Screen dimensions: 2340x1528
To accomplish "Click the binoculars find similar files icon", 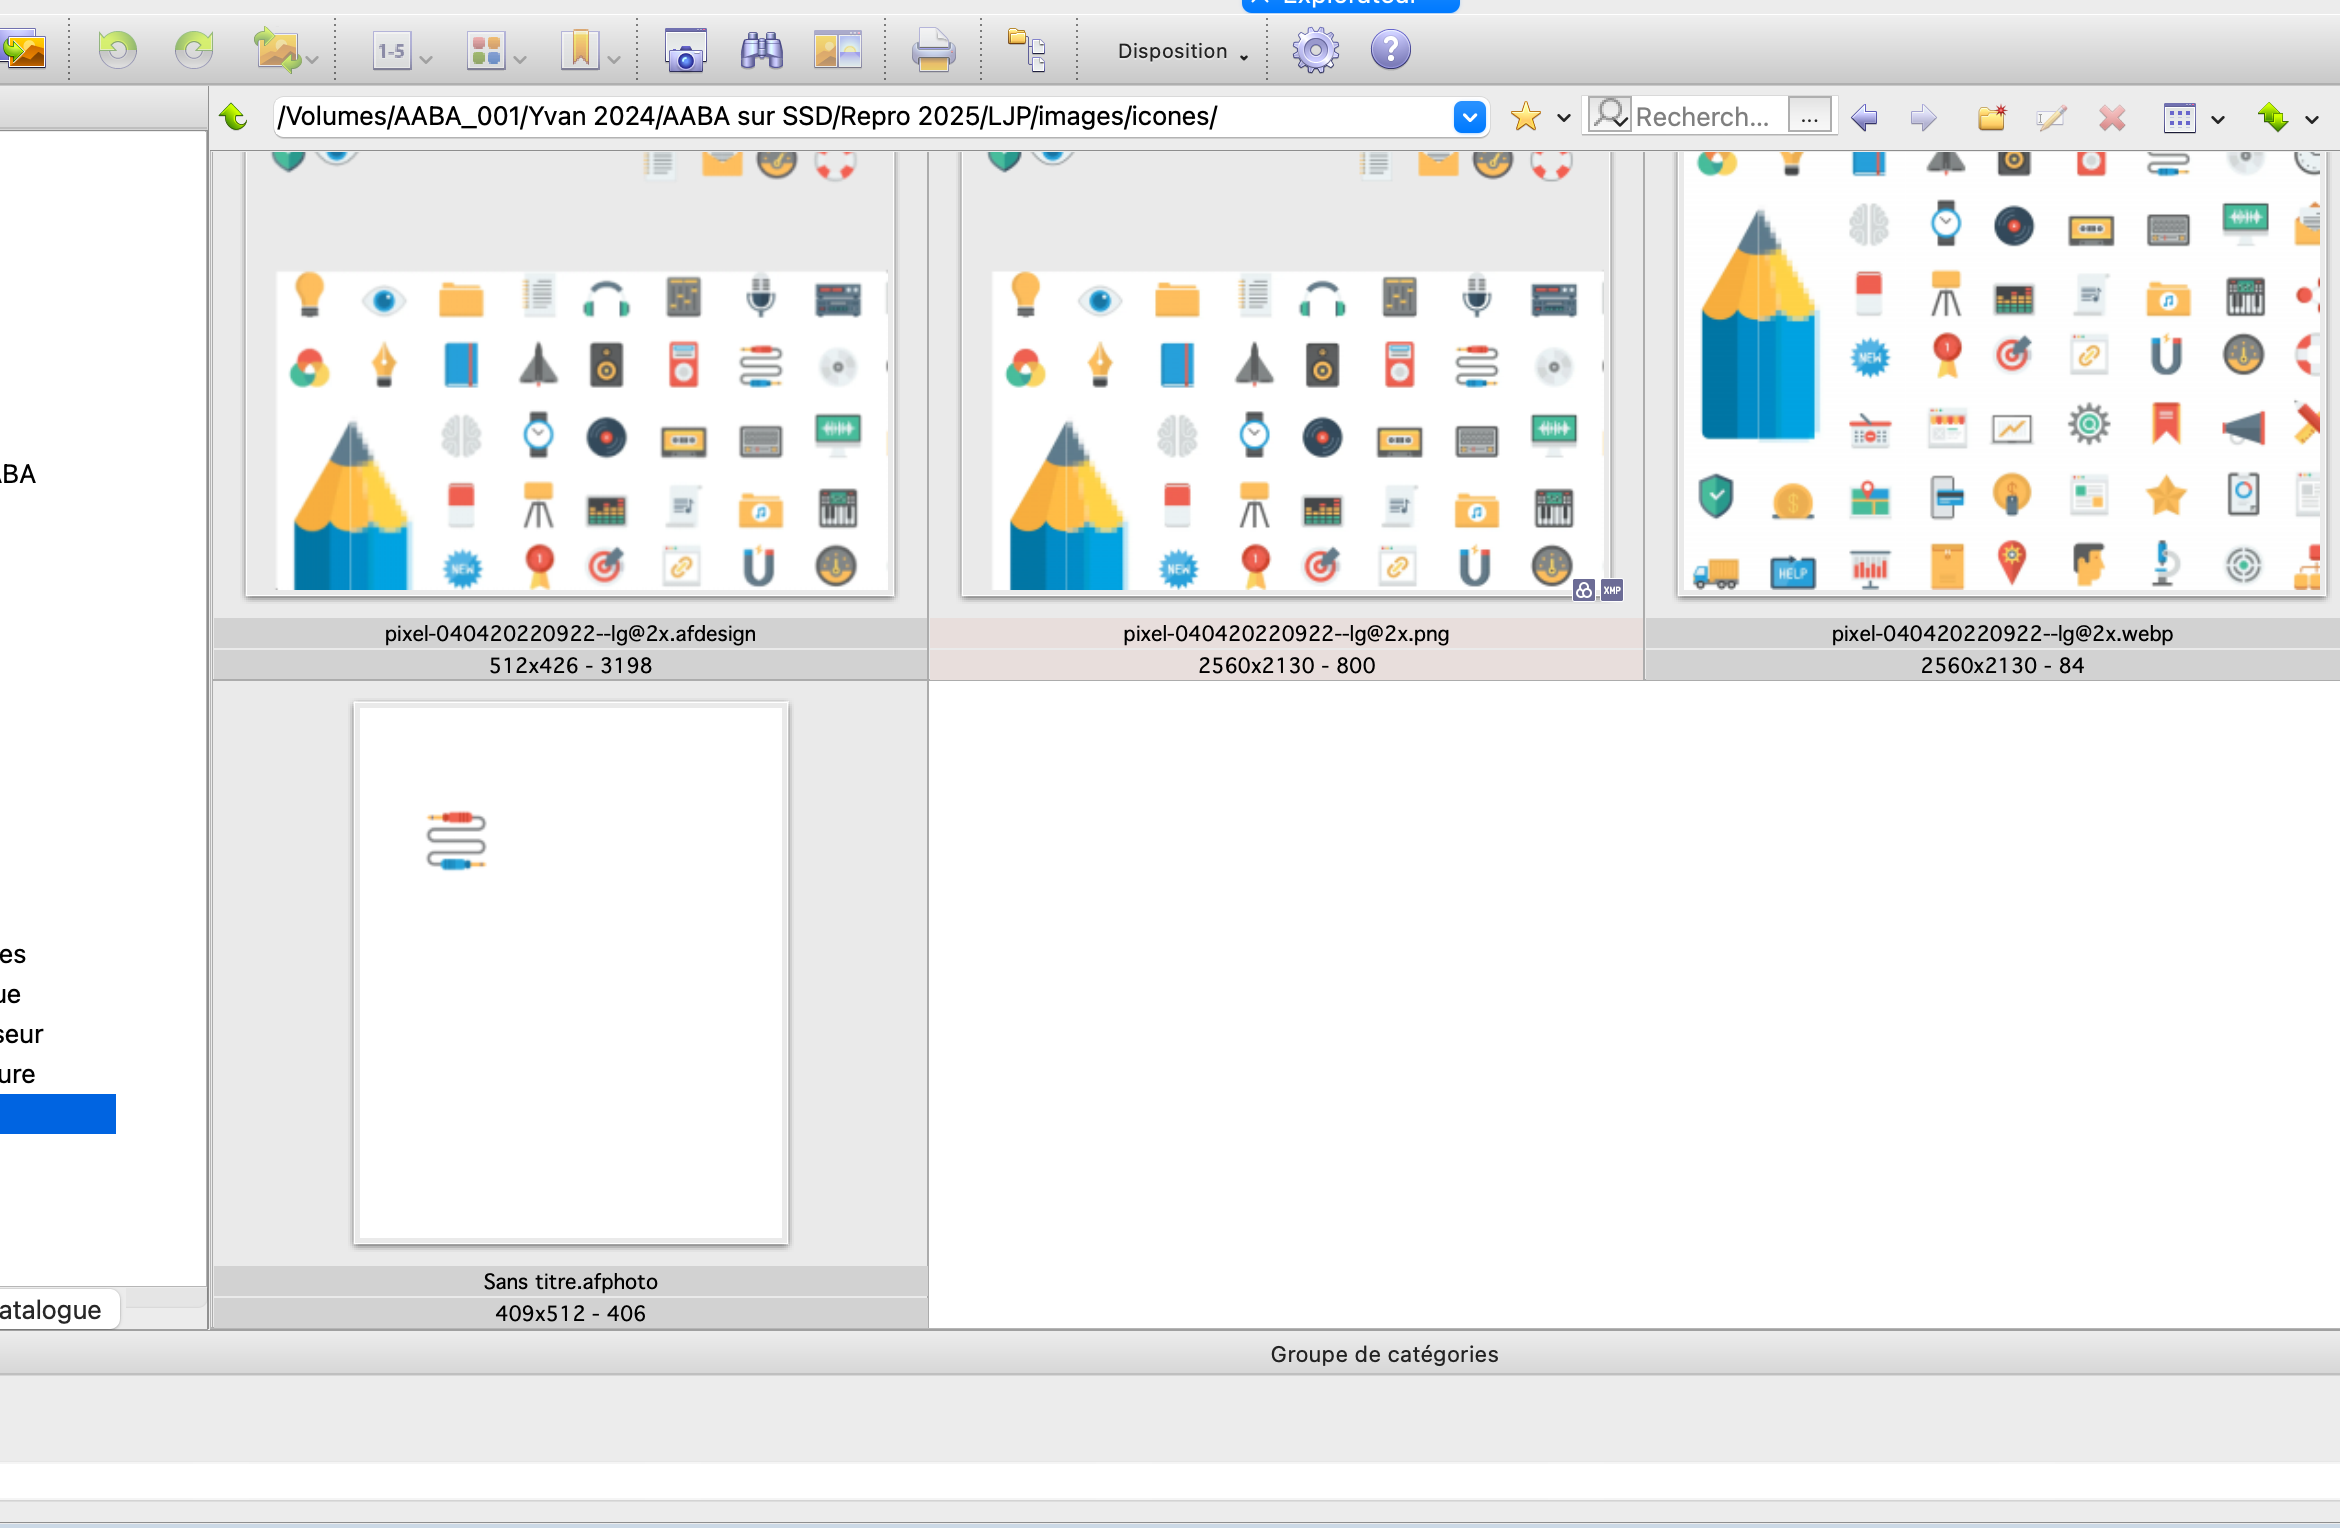I will point(761,50).
